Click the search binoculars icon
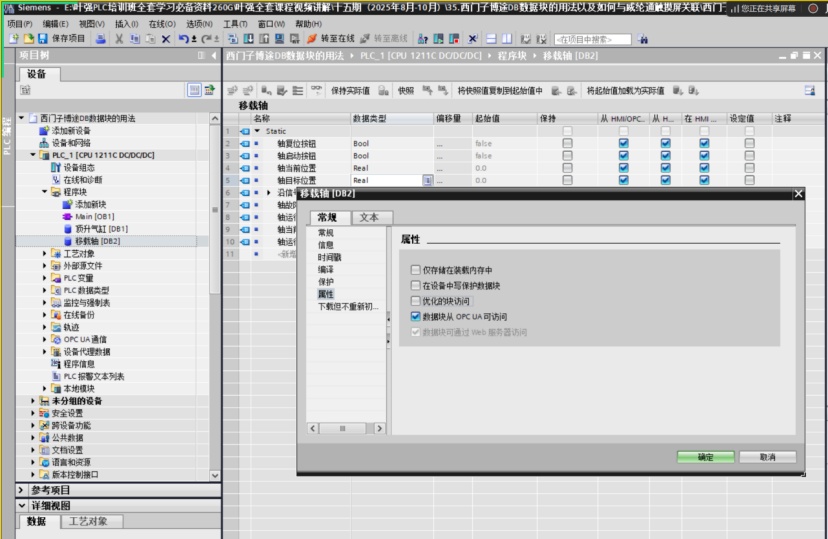The image size is (828, 539). pyautogui.click(x=643, y=39)
